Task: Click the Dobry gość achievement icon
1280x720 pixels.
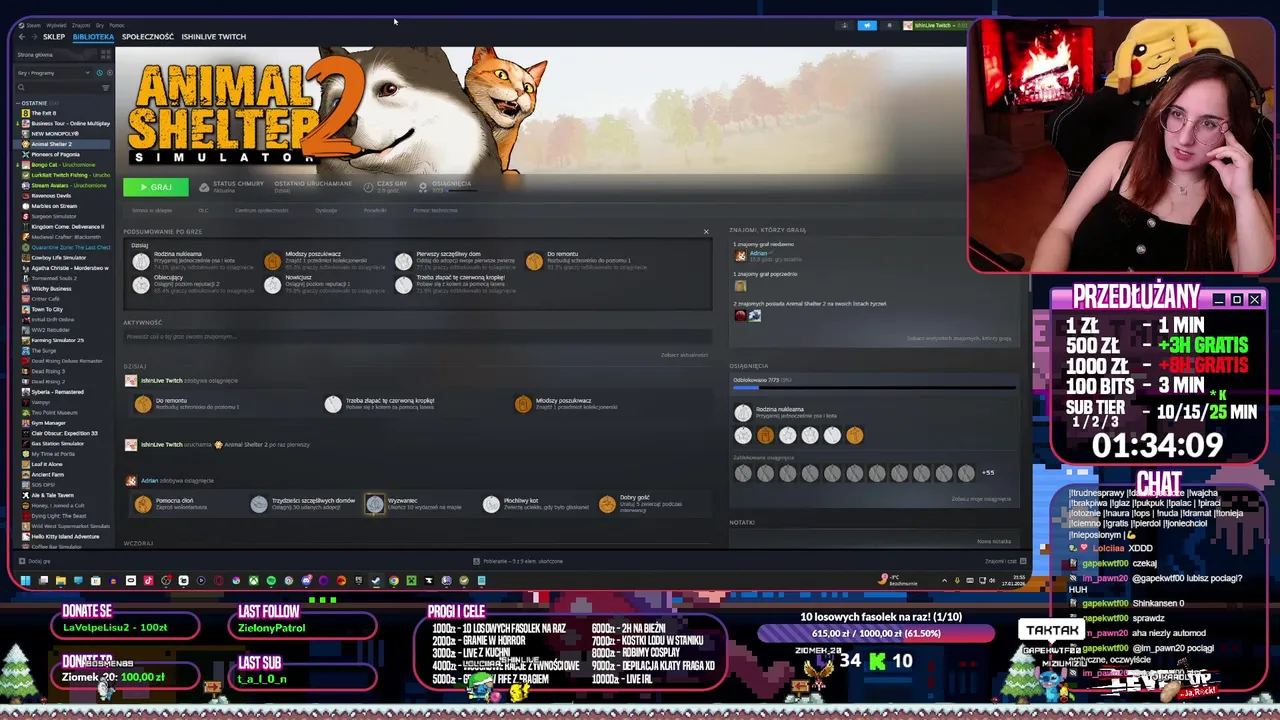Action: 607,504
